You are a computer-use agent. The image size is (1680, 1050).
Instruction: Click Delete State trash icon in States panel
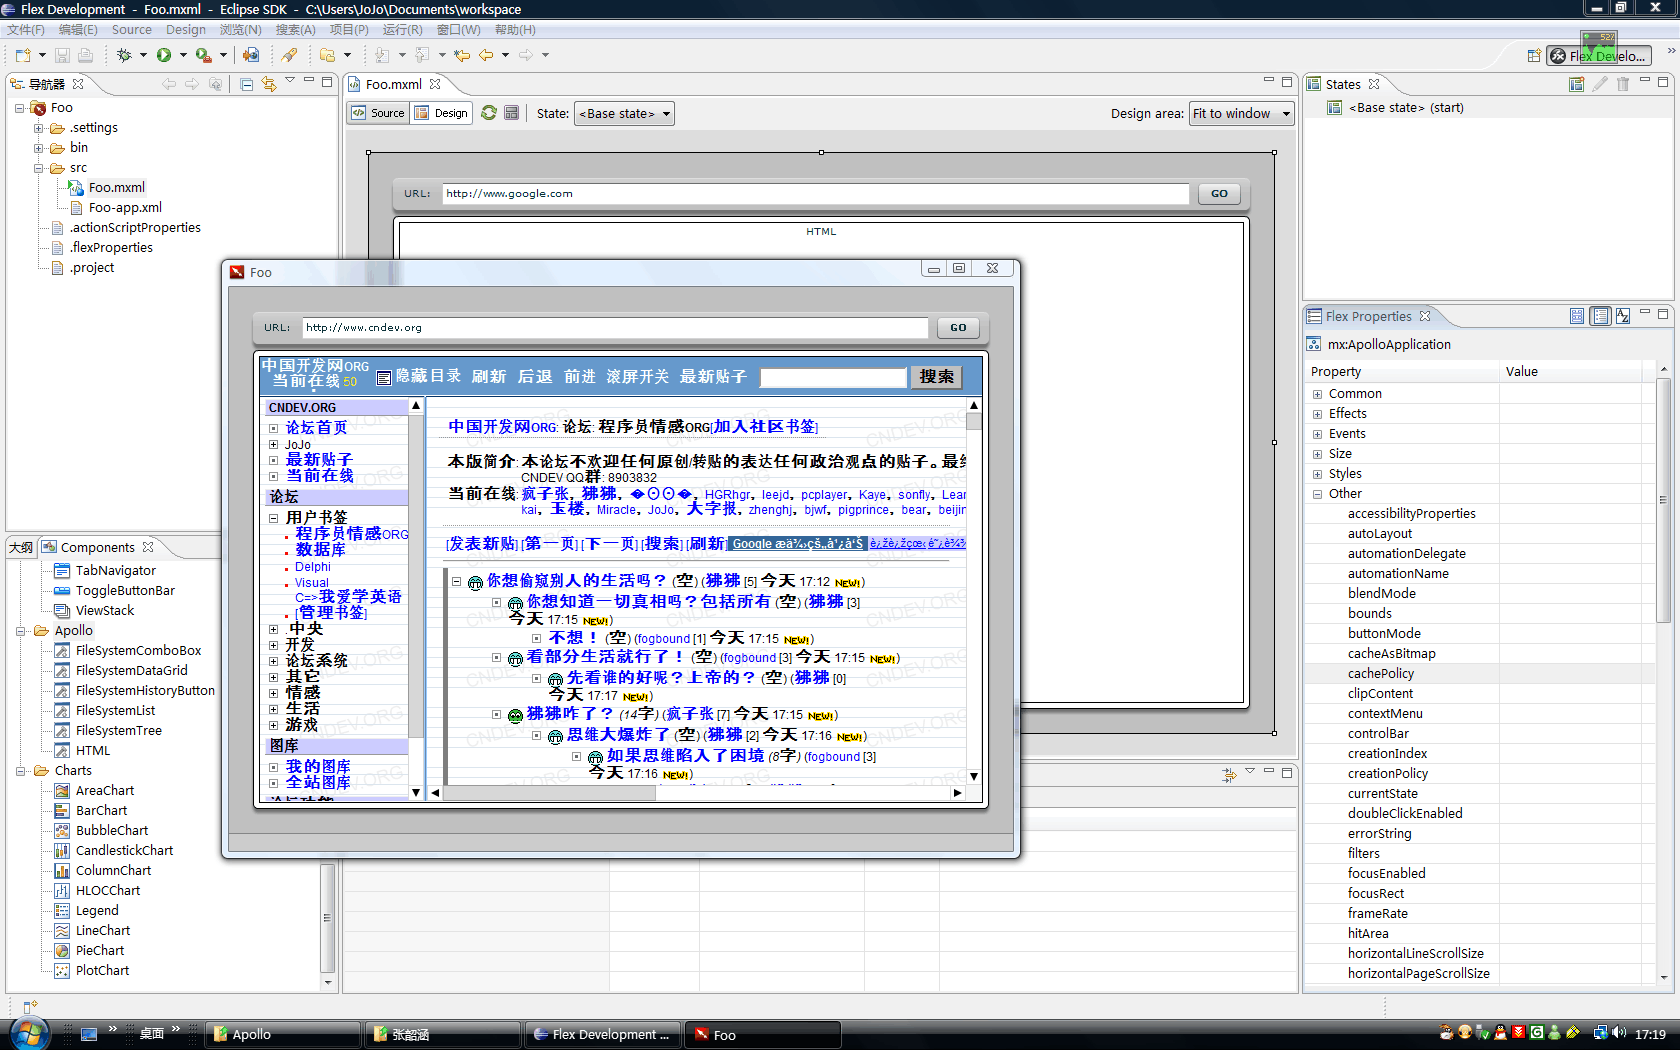point(1623,84)
